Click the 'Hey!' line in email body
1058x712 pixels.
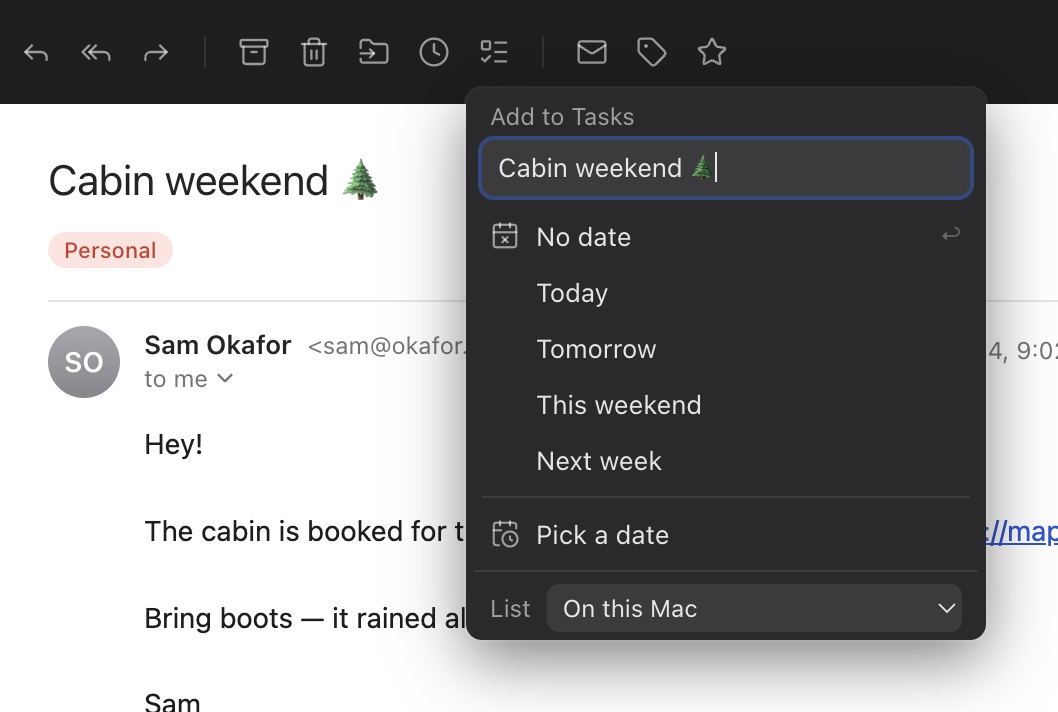173,445
